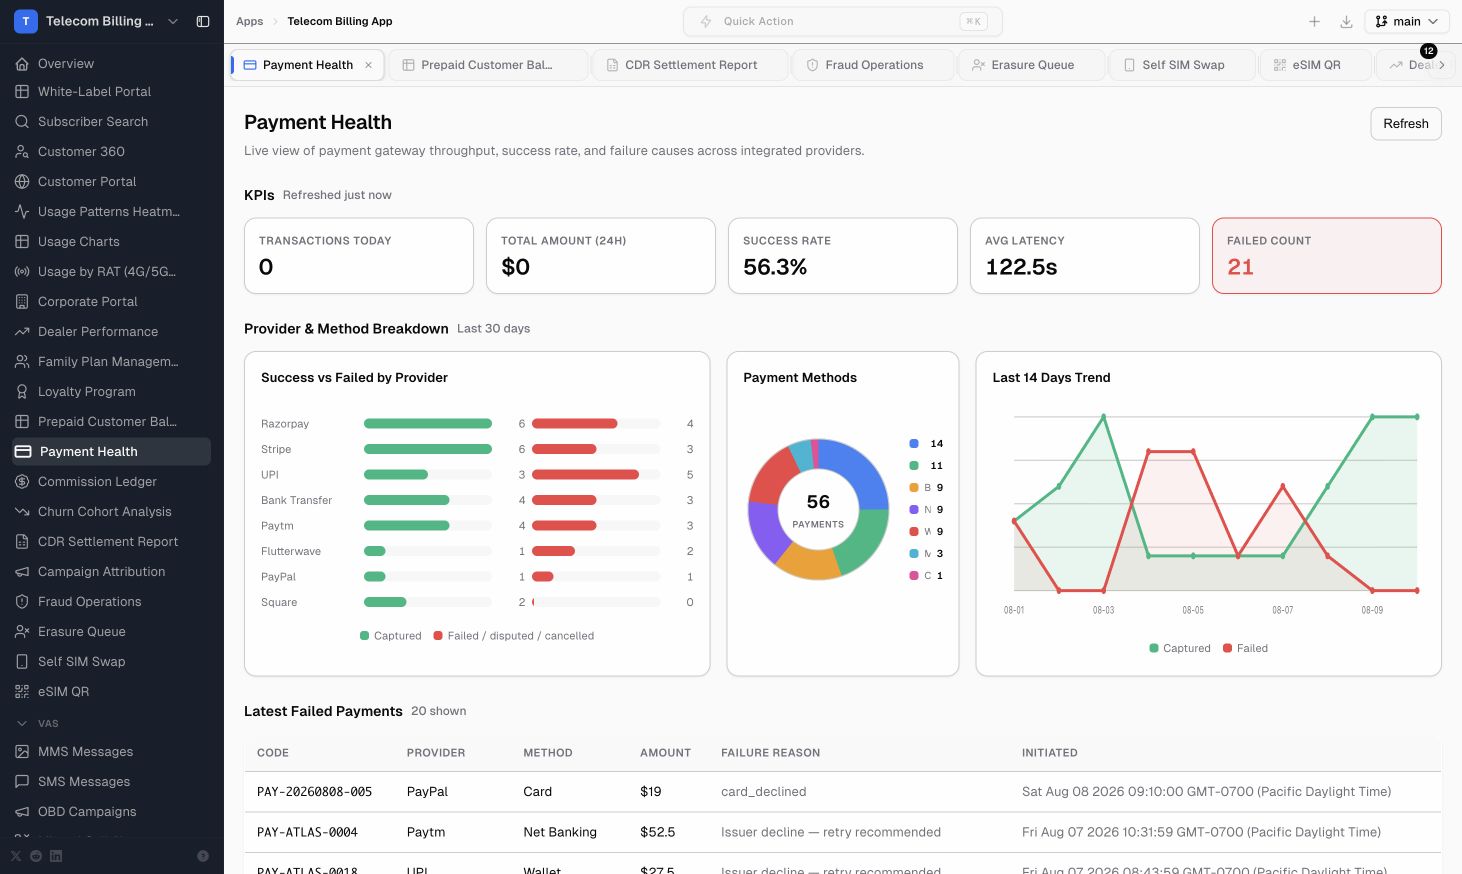Click the blue segment of payments donut
Viewport: 1462px width, 874px height.
[859, 470]
